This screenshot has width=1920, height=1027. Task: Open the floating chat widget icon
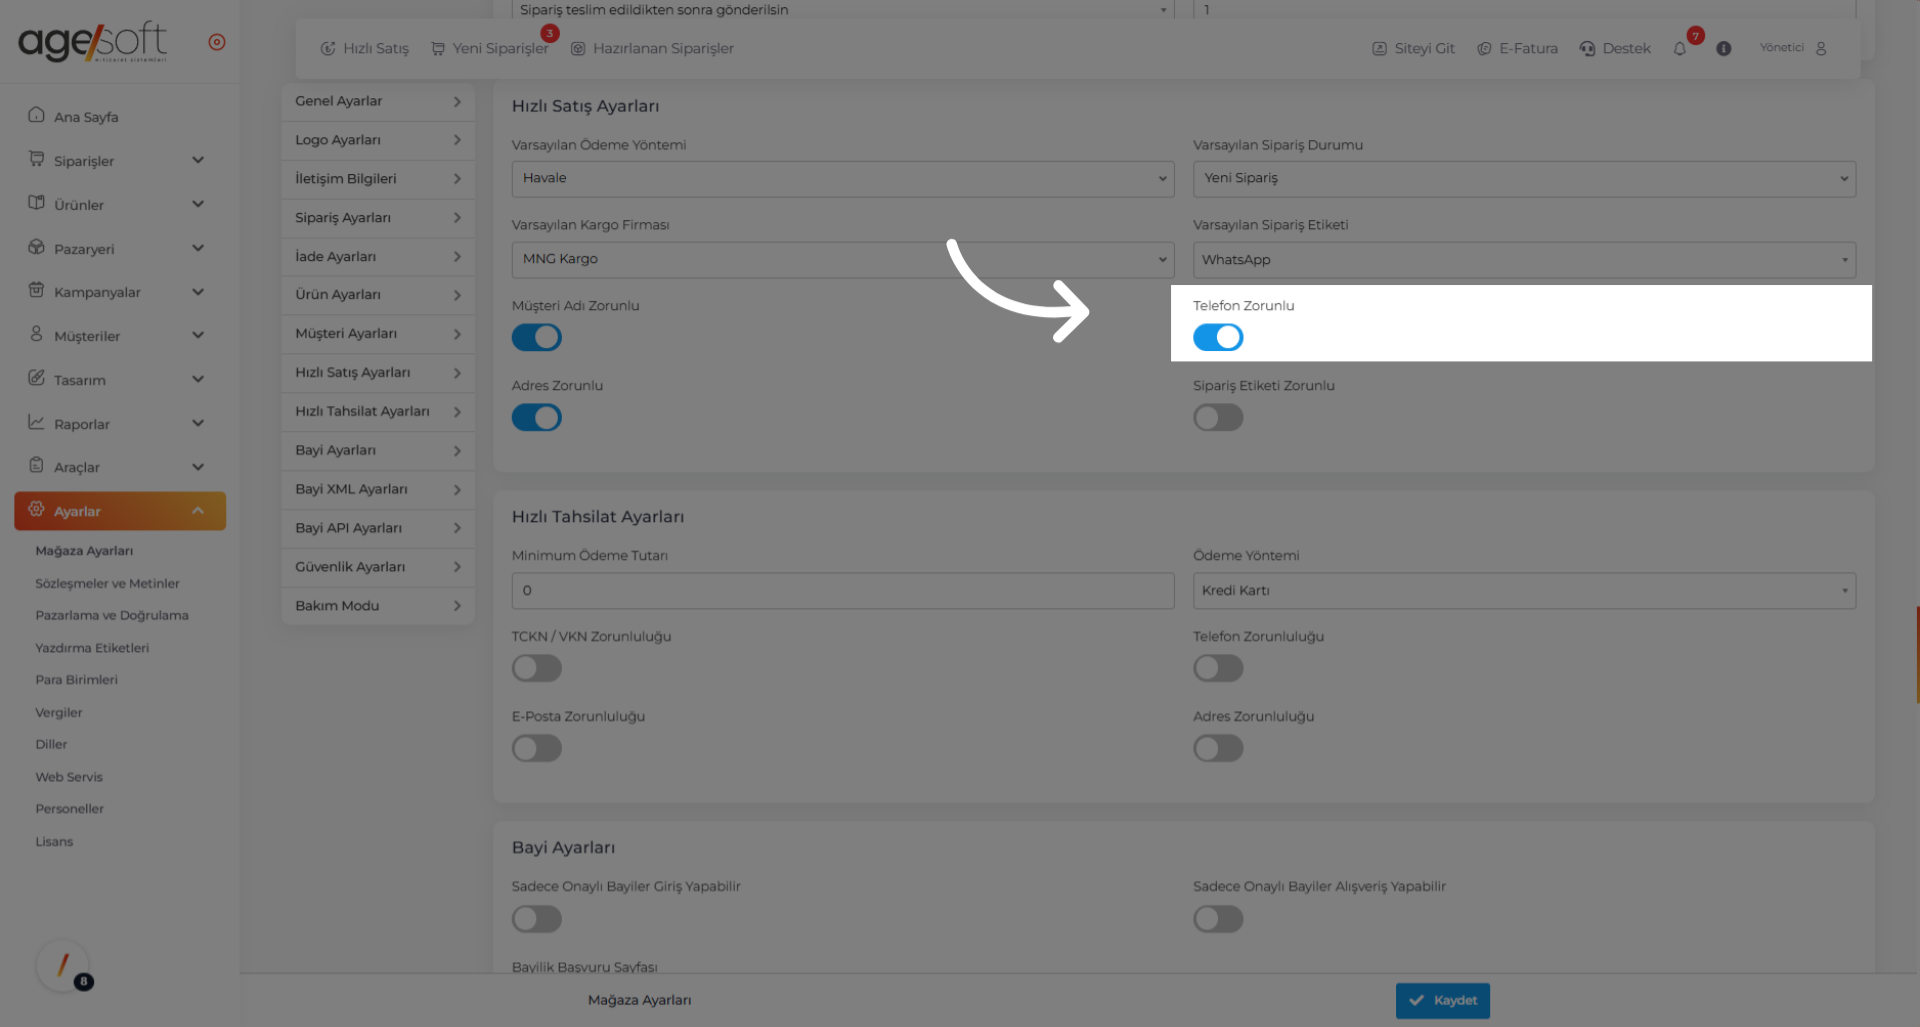pos(63,966)
